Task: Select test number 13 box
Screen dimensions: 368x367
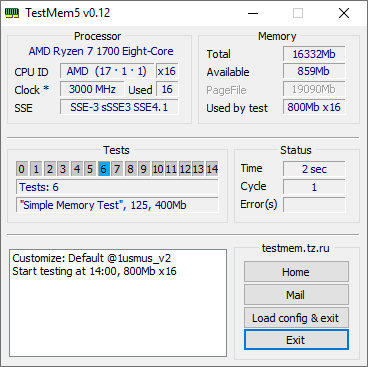Action: click(198, 169)
